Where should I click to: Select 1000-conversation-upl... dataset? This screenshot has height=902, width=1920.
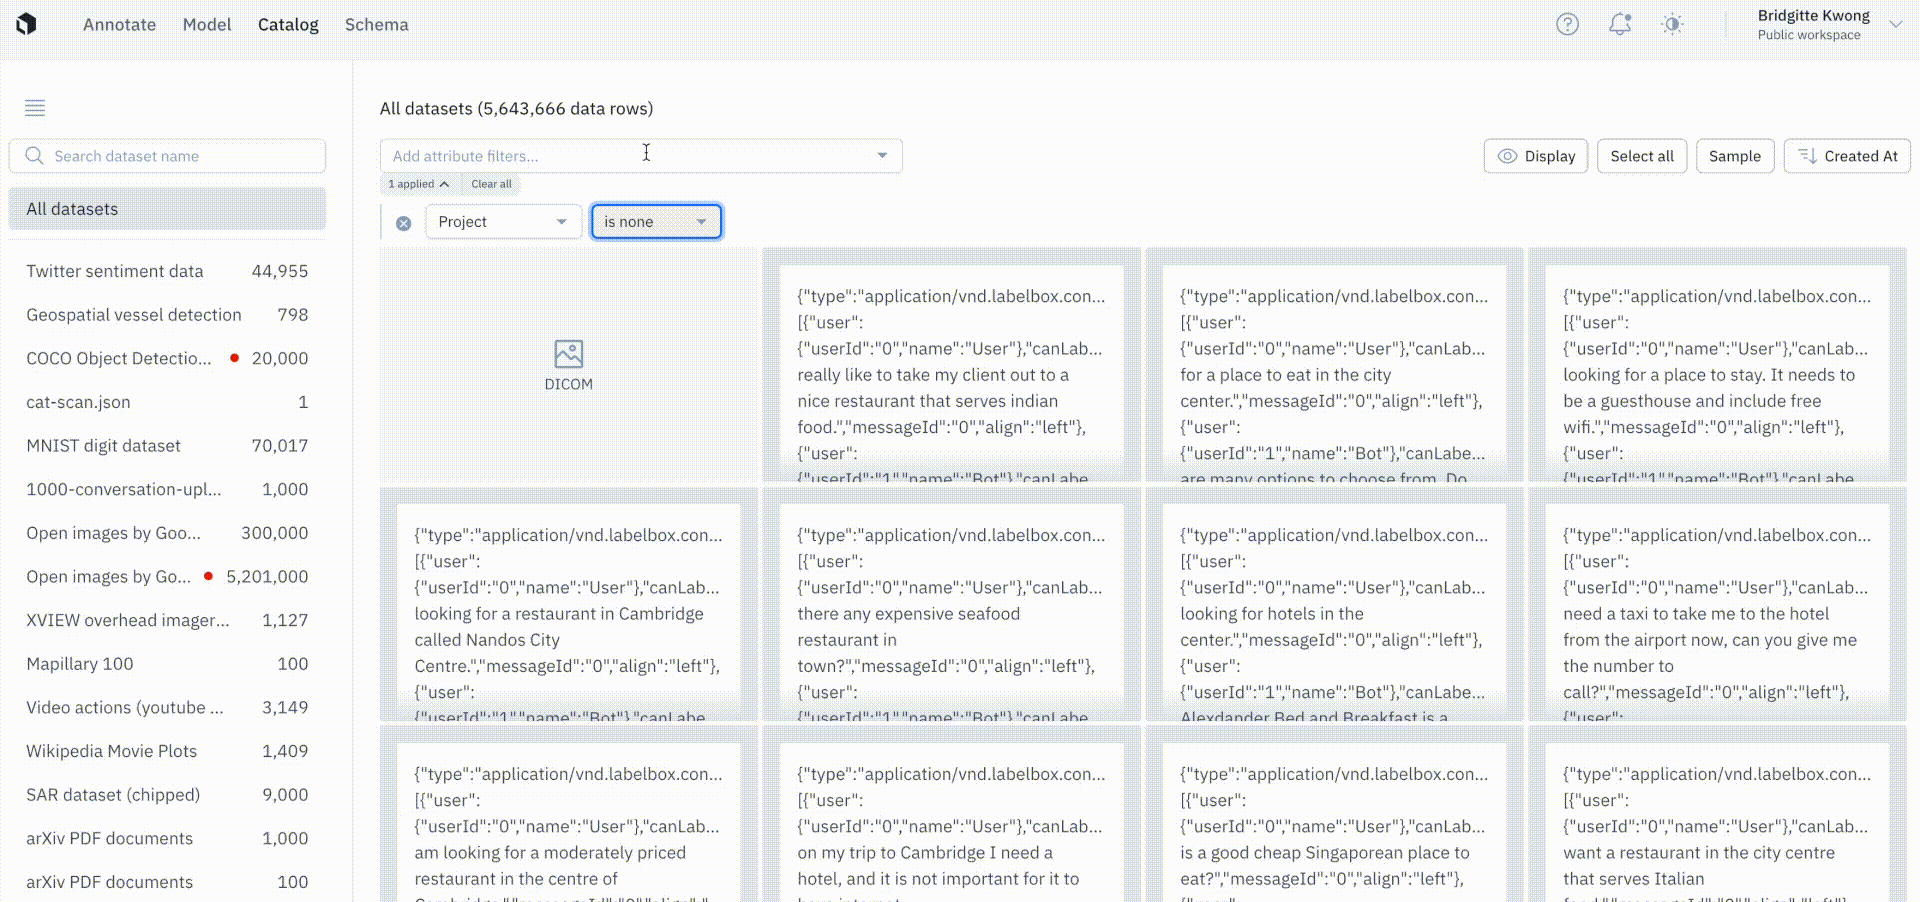point(167,489)
